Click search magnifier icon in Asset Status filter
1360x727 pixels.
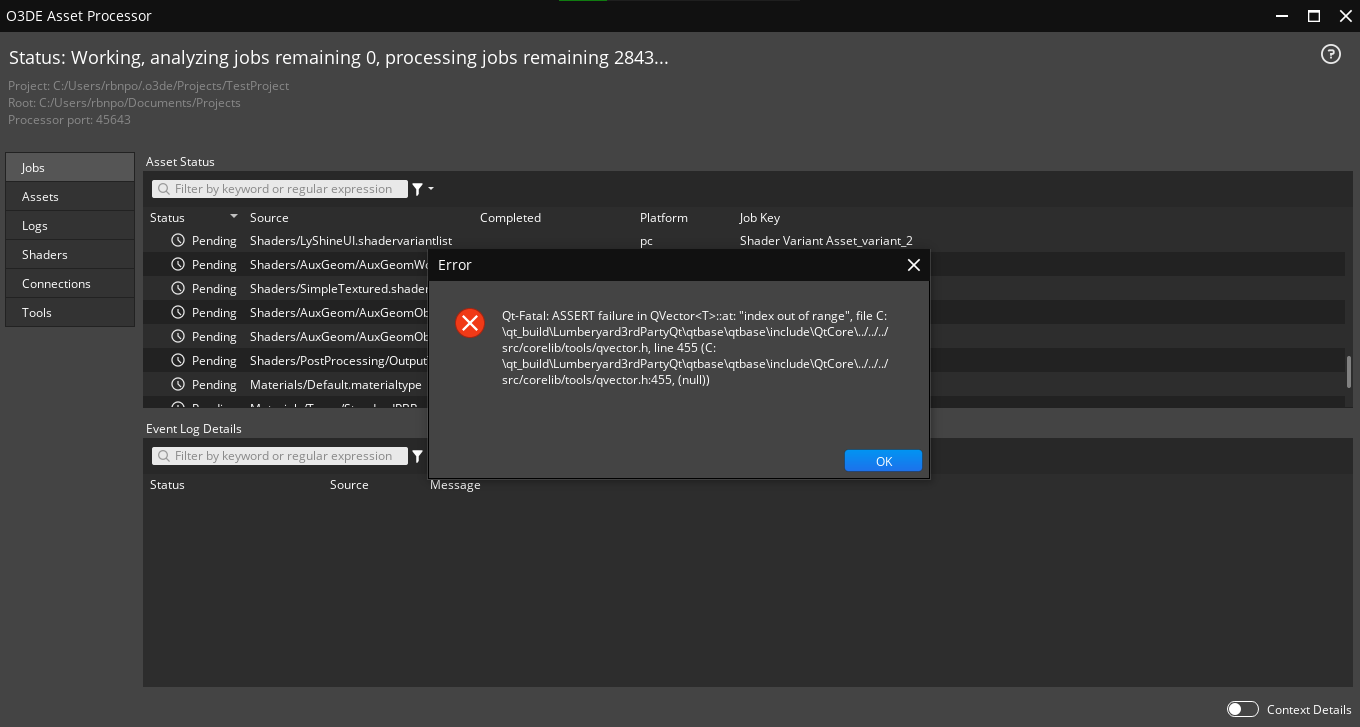[162, 189]
